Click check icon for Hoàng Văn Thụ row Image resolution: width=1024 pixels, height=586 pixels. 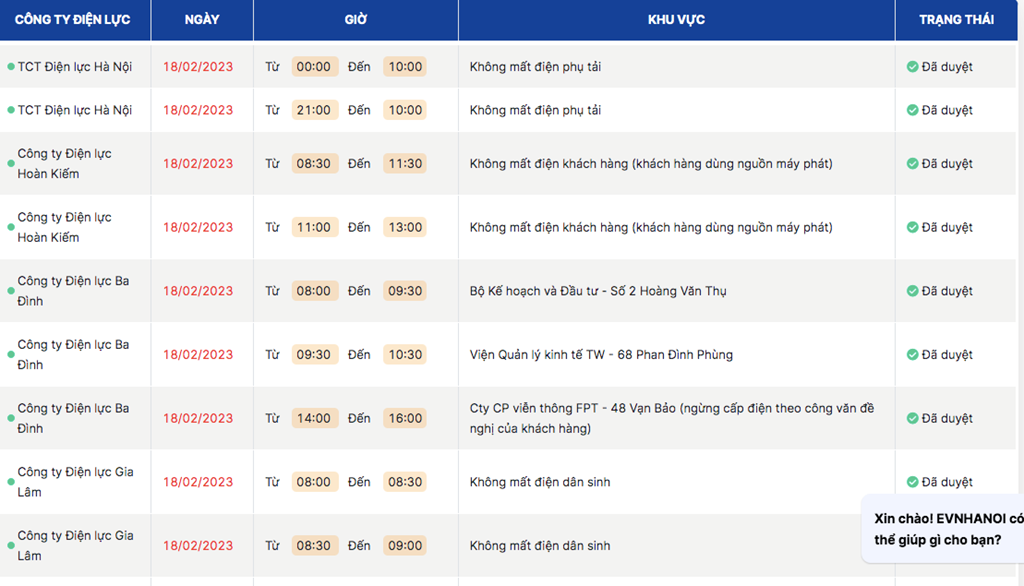(912, 291)
